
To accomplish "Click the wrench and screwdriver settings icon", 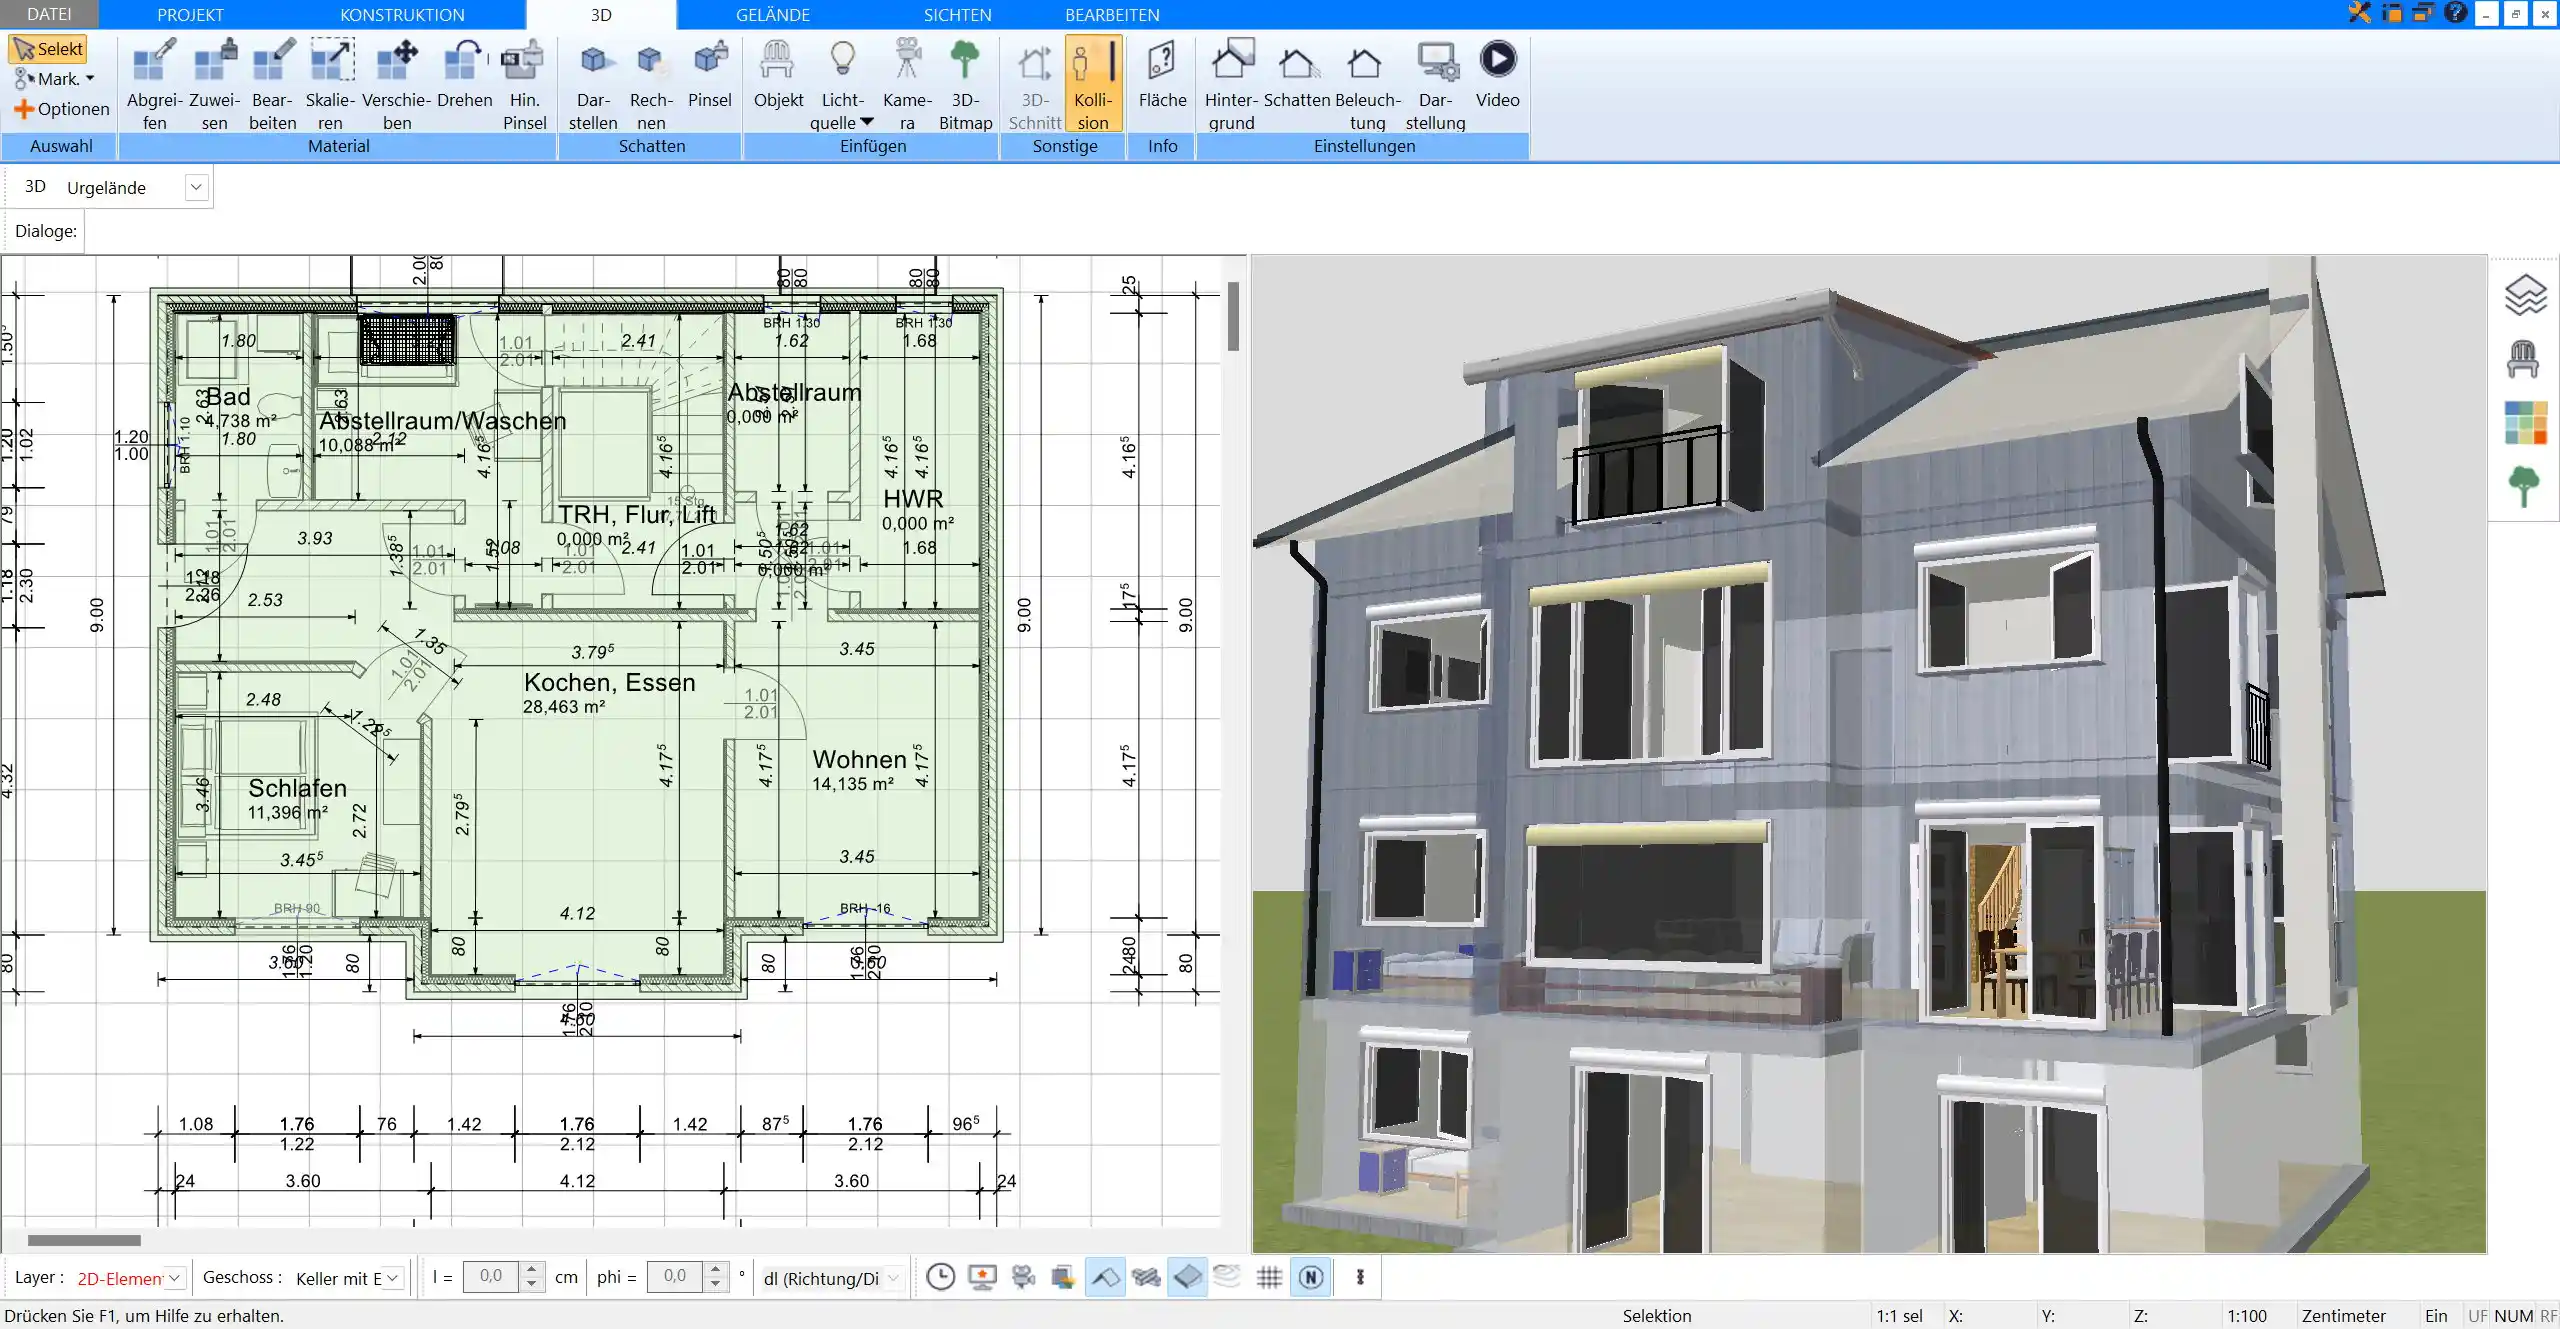I will pyautogui.click(x=2359, y=13).
